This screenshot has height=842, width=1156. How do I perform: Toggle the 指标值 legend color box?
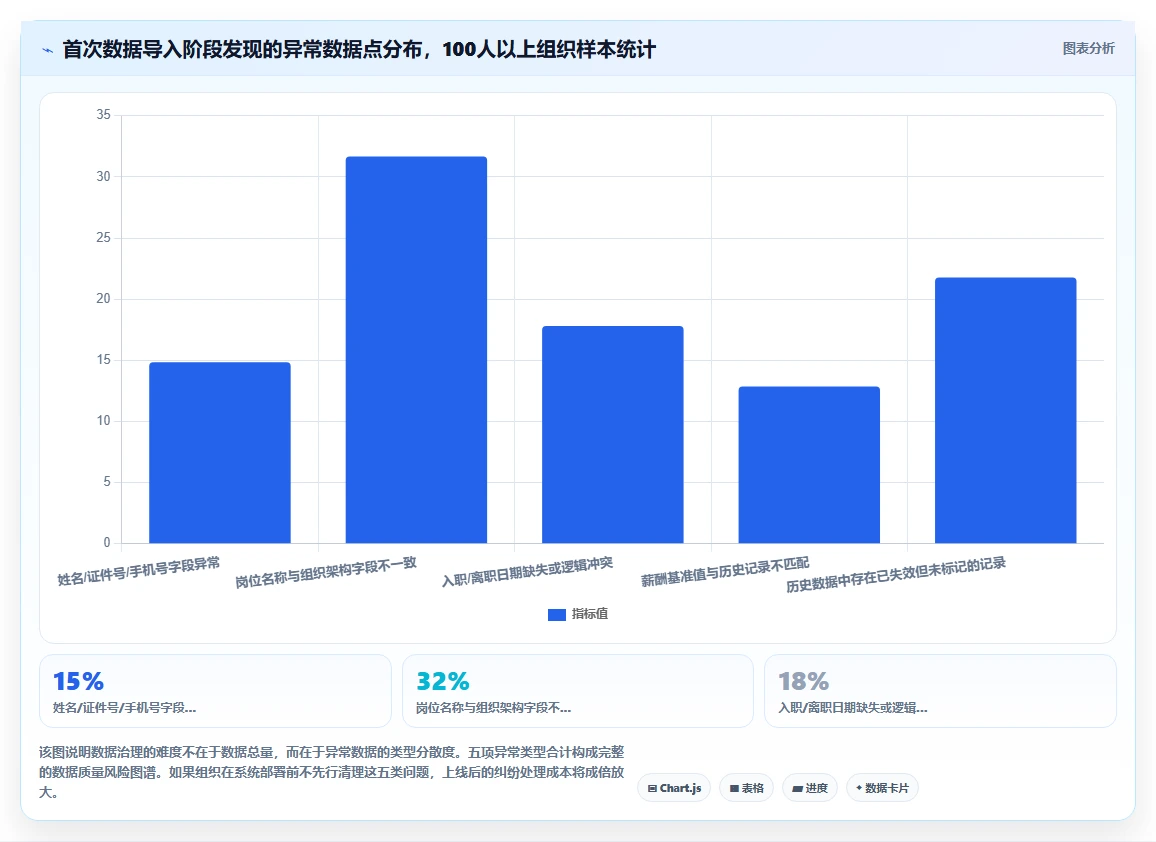[557, 615]
